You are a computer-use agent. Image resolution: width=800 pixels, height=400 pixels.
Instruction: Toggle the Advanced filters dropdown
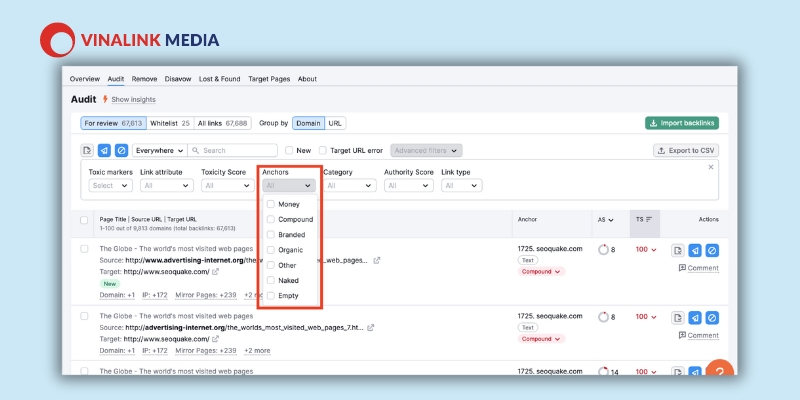[x=427, y=151]
